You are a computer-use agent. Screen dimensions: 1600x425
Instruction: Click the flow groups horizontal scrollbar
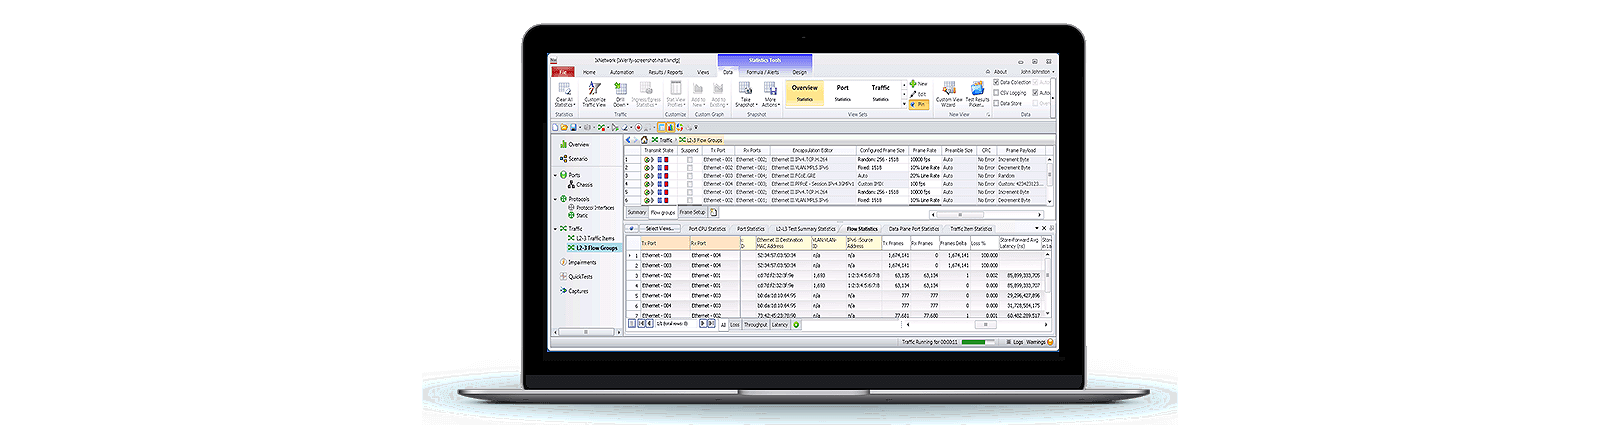(987, 213)
